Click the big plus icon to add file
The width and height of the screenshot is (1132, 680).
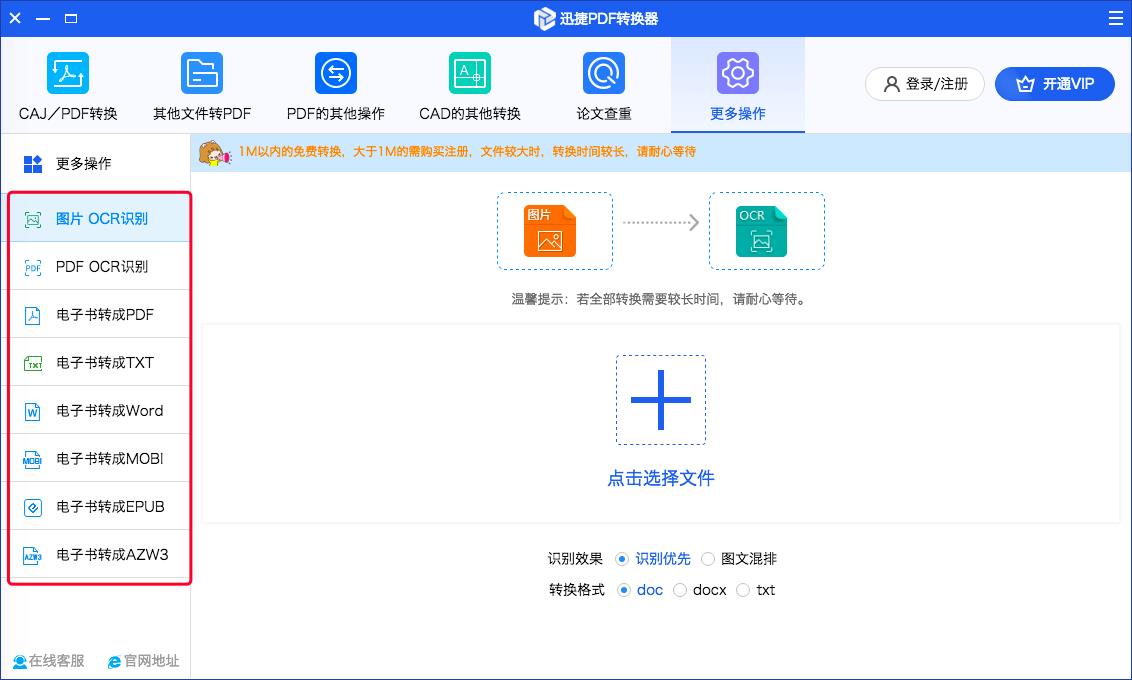coord(660,400)
